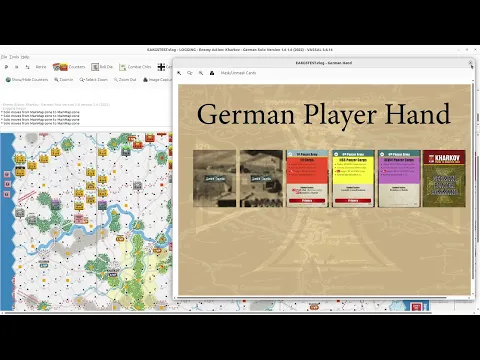The height and width of the screenshot is (360, 480).
Task: Click the German Hand vertical scrollbar
Action: point(473,182)
